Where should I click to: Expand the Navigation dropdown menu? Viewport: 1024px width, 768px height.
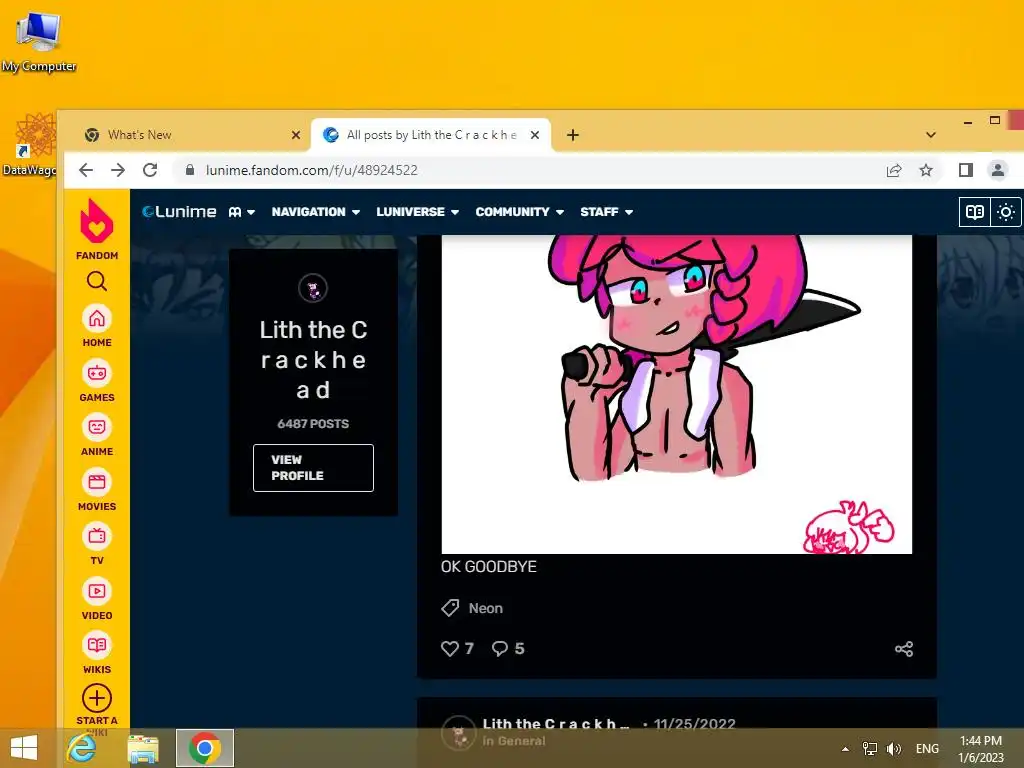(316, 212)
